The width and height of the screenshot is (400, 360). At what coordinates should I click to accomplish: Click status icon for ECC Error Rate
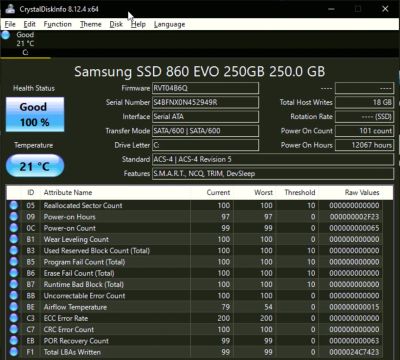[14, 318]
